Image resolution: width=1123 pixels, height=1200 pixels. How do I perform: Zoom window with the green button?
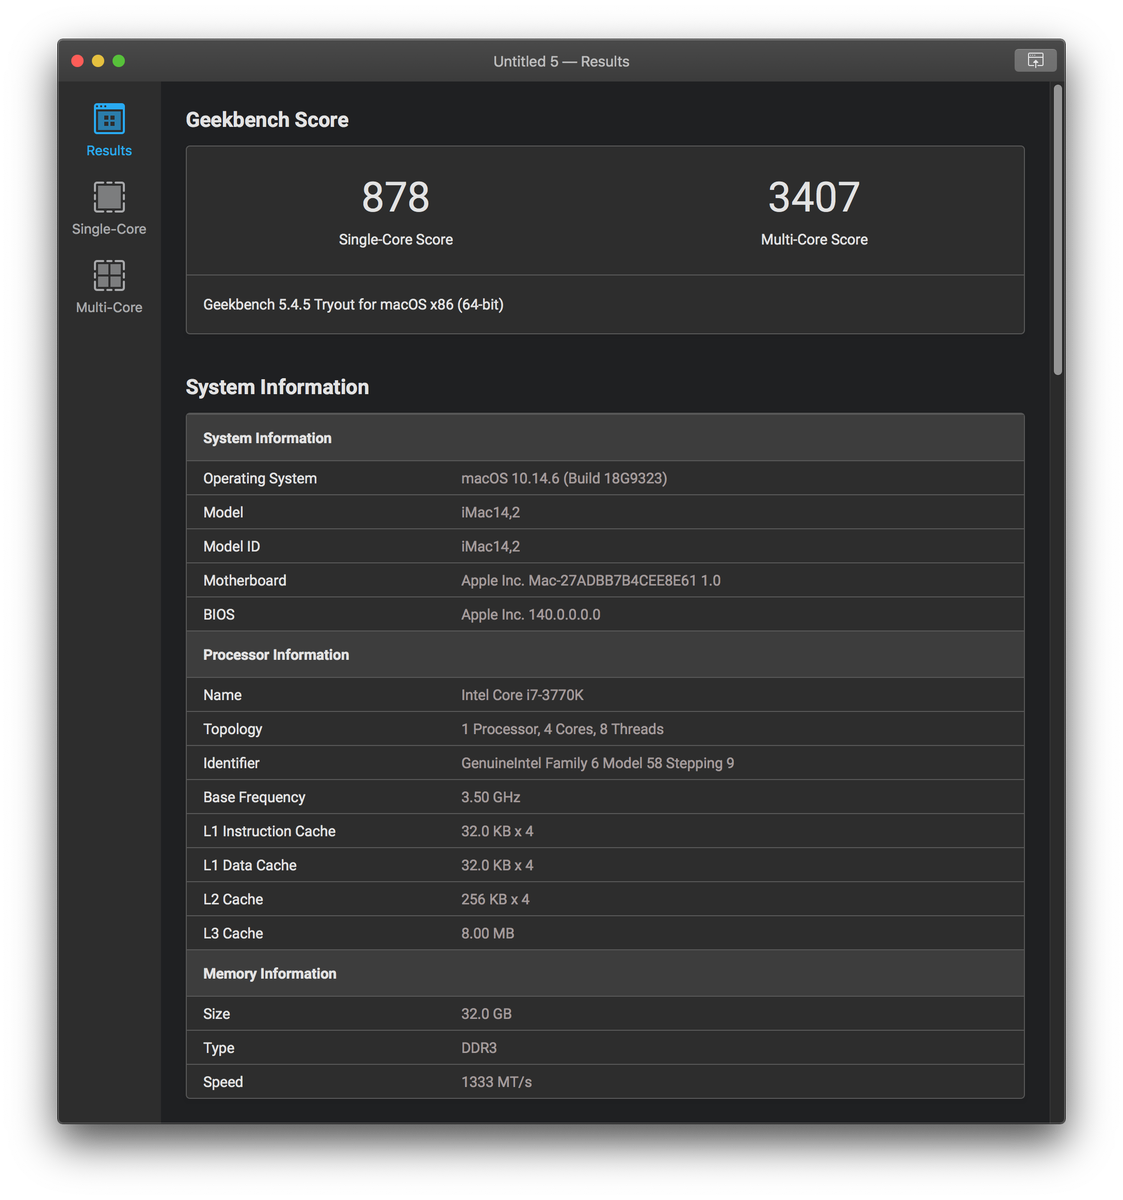click(119, 61)
